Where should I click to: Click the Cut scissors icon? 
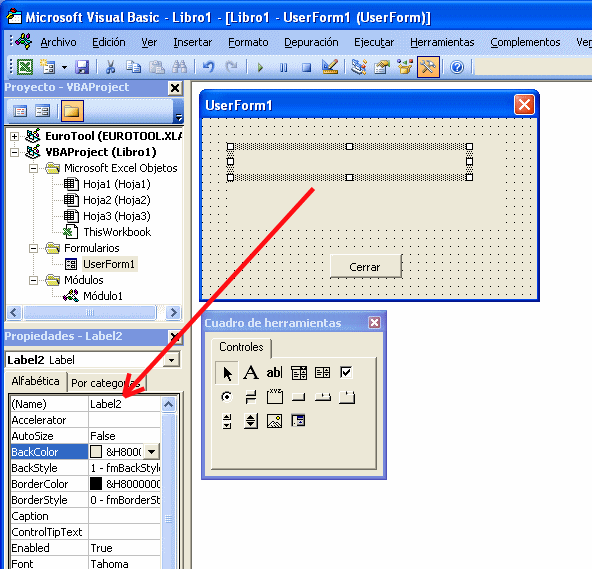(110, 68)
